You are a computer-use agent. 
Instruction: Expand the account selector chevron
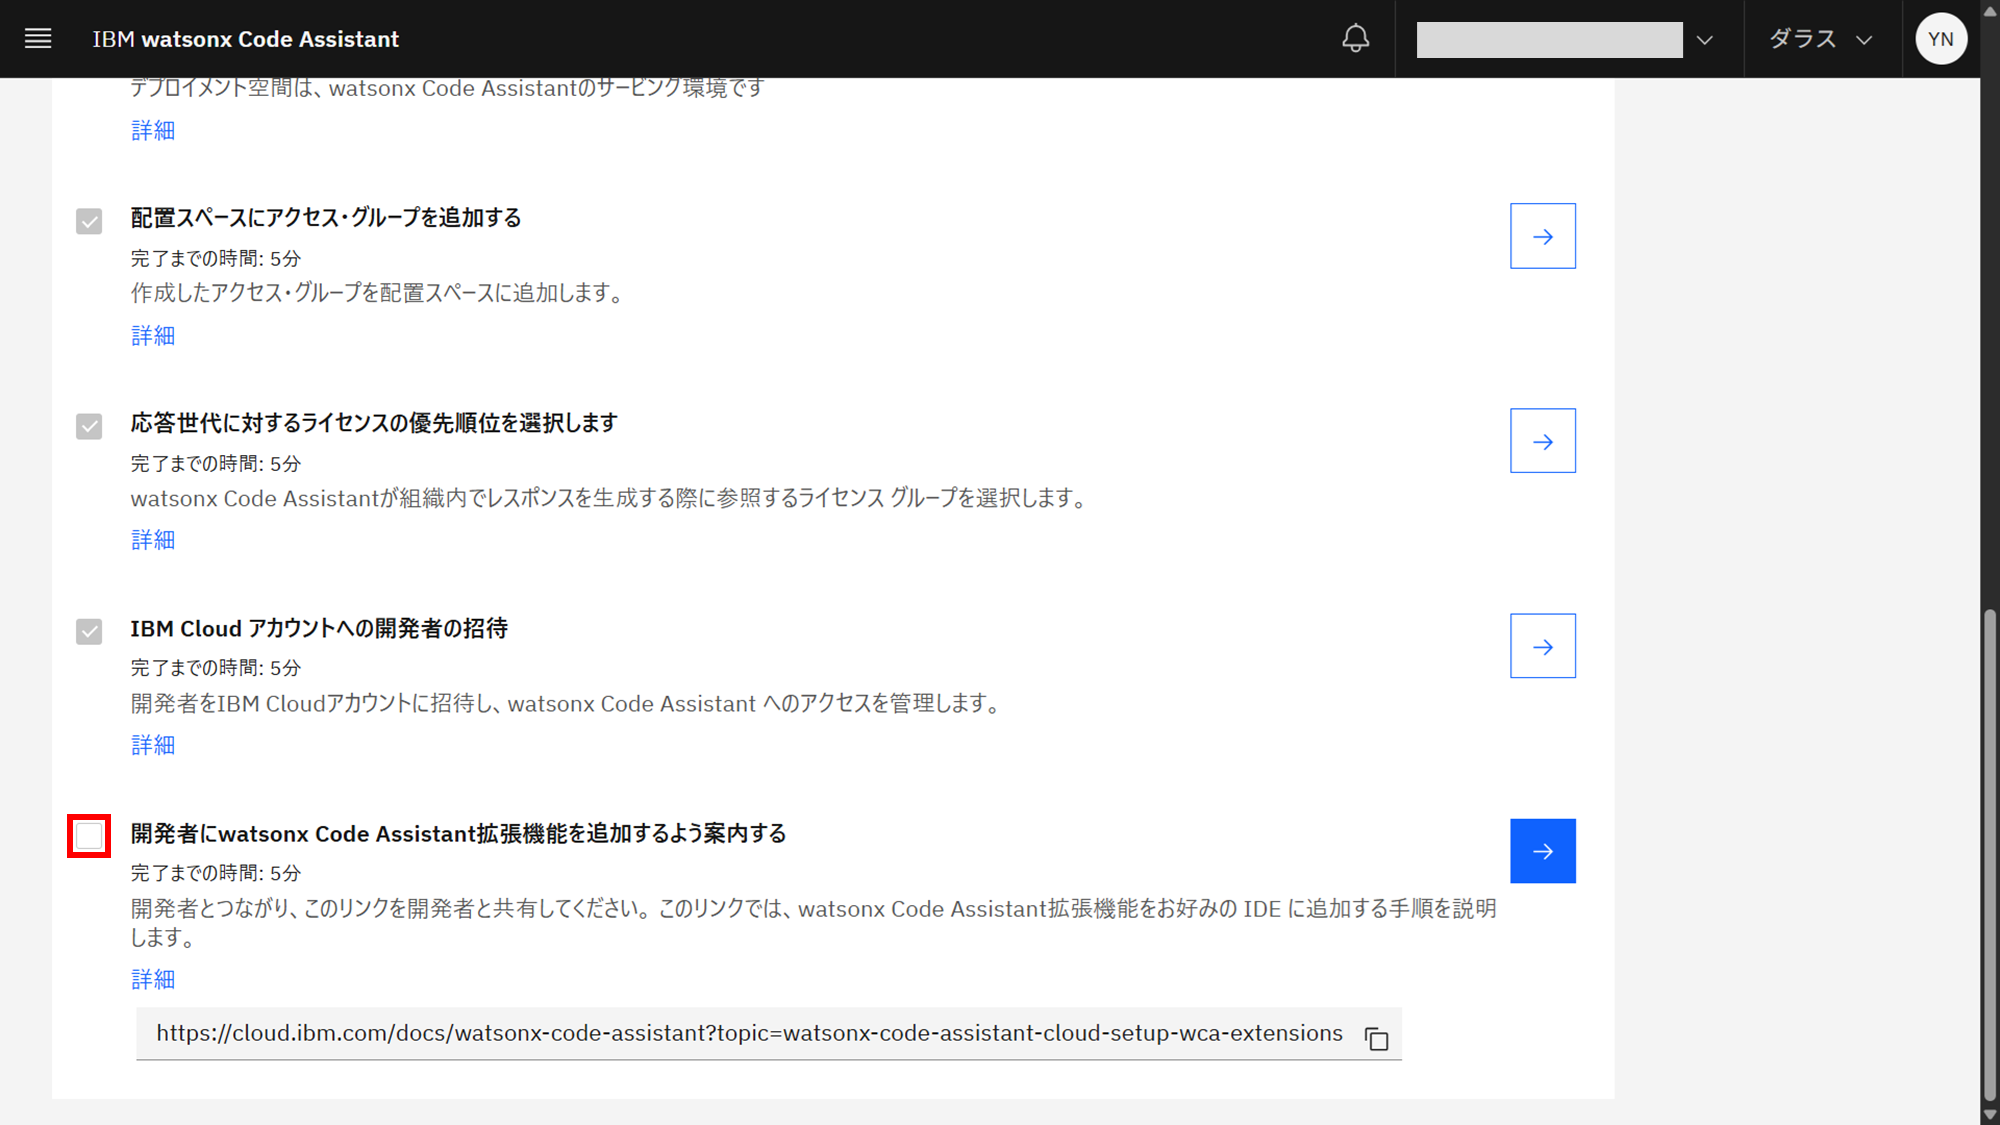point(1705,40)
